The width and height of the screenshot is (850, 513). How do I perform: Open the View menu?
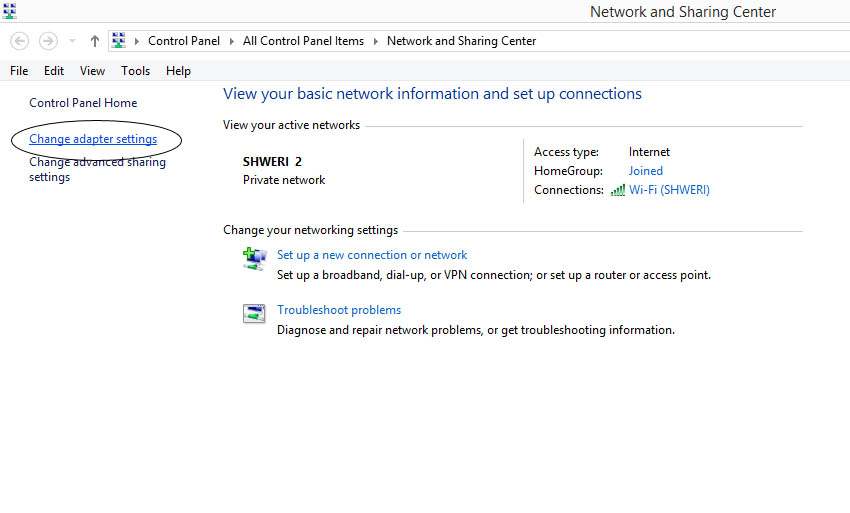(92, 71)
